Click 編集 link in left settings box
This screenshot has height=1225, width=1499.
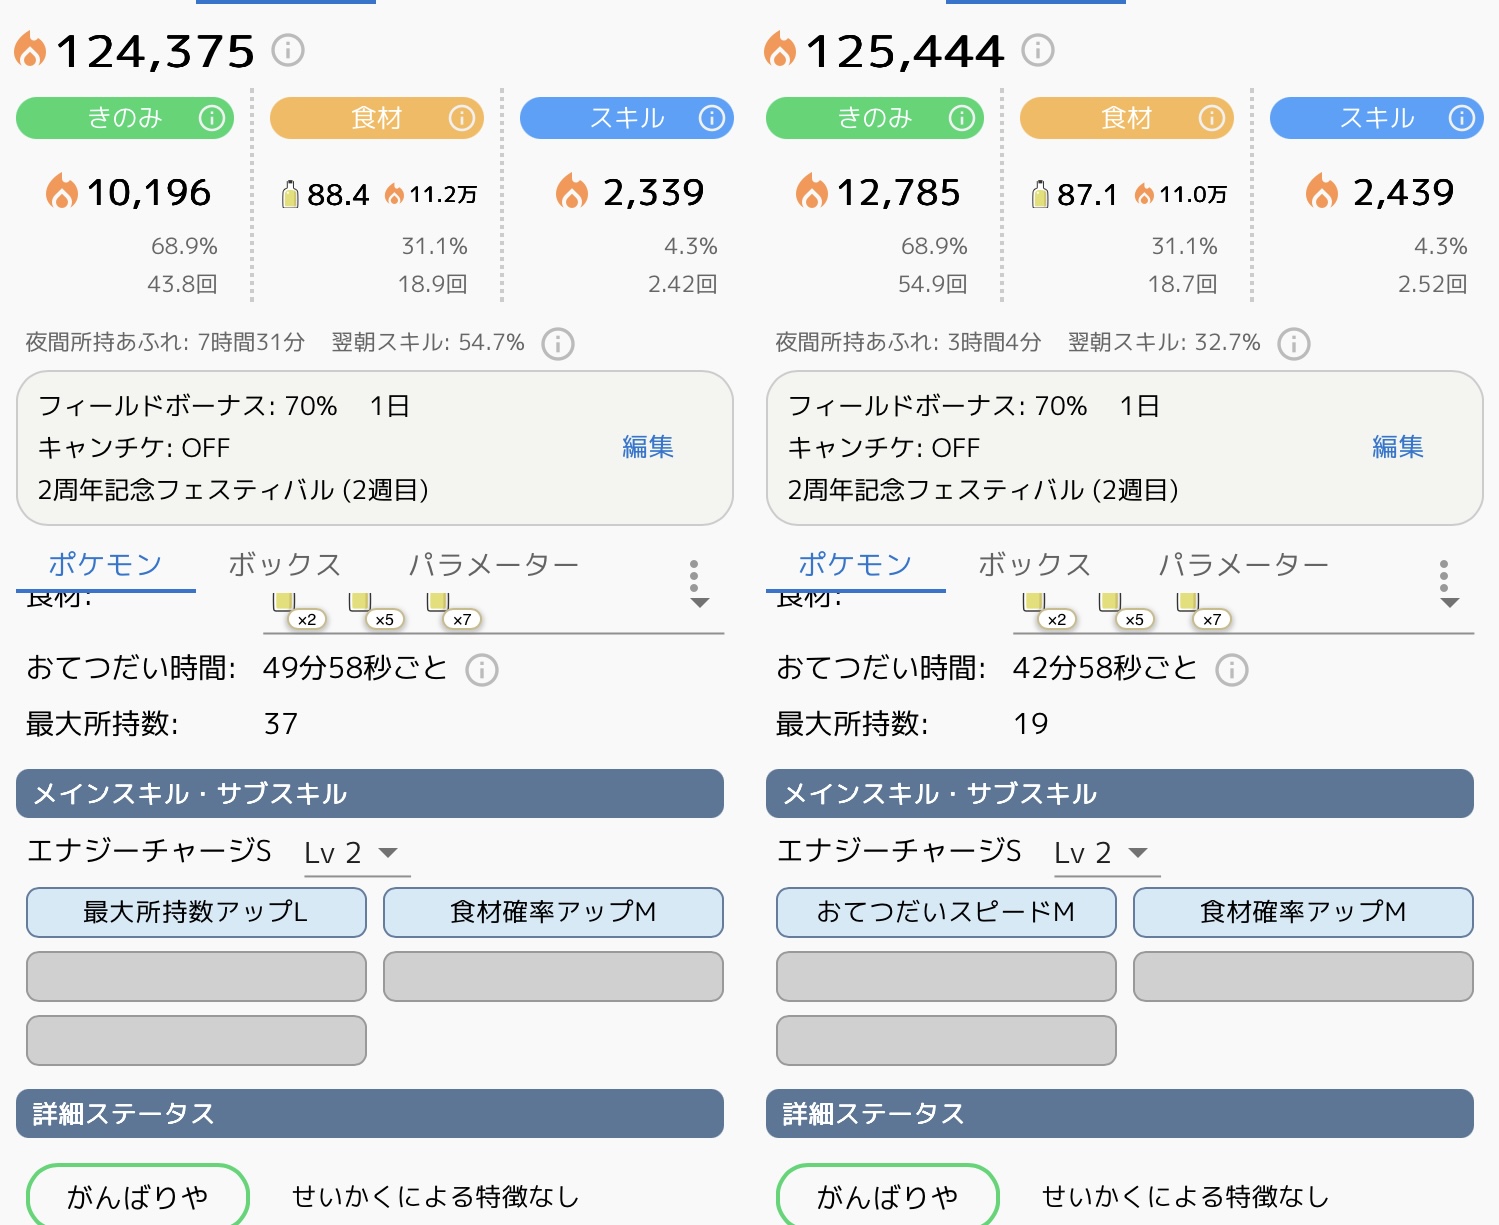[648, 447]
